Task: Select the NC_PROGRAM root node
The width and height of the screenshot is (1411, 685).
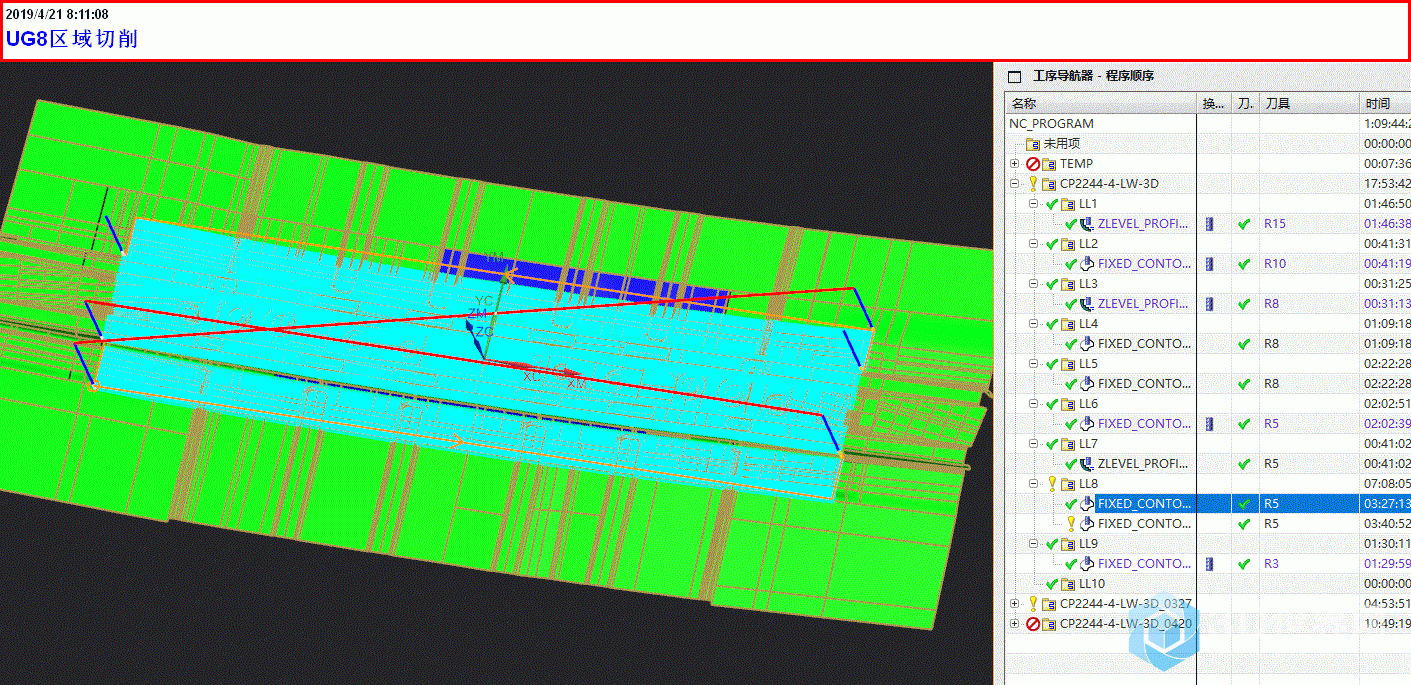Action: (1052, 124)
